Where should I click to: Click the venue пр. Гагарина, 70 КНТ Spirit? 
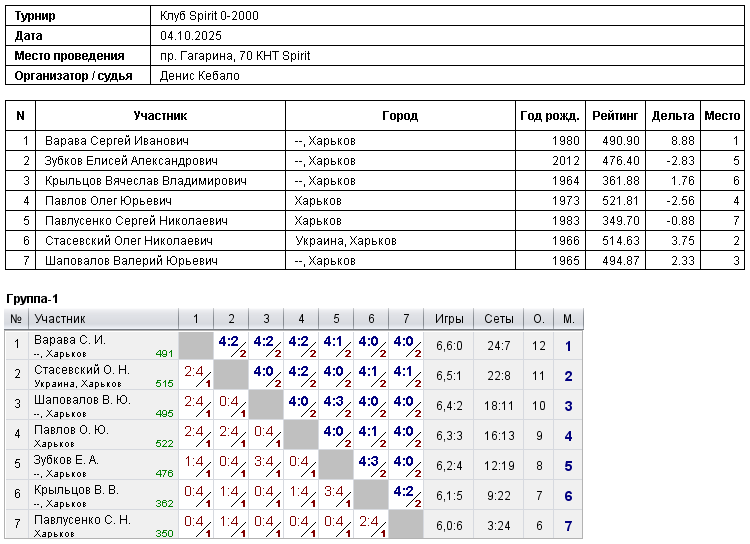tap(235, 56)
